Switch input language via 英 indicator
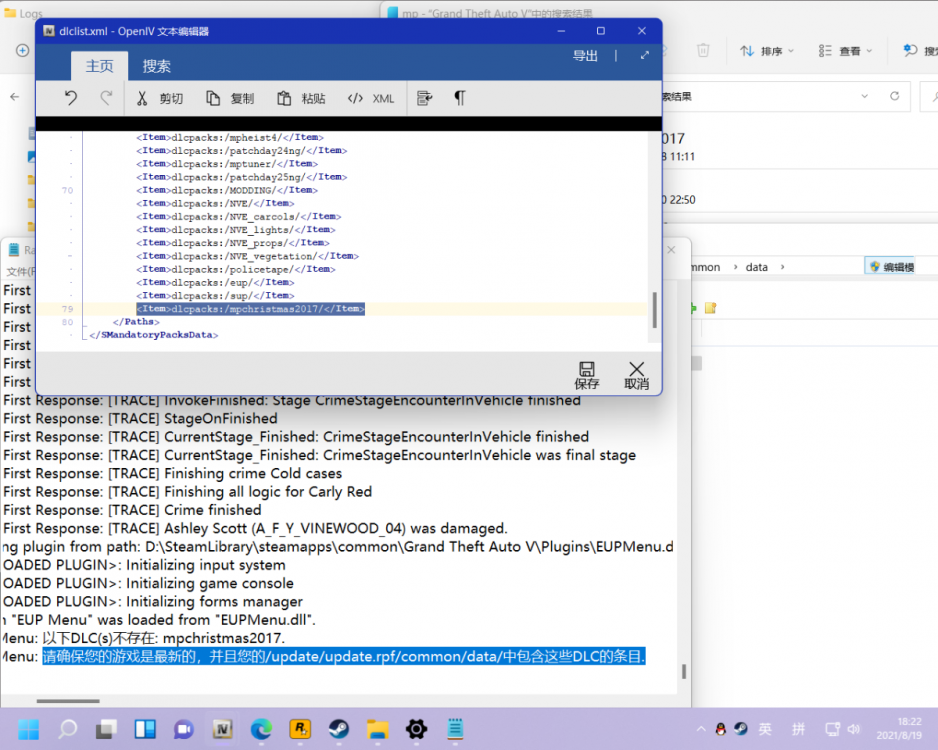The image size is (938, 750). click(x=765, y=729)
